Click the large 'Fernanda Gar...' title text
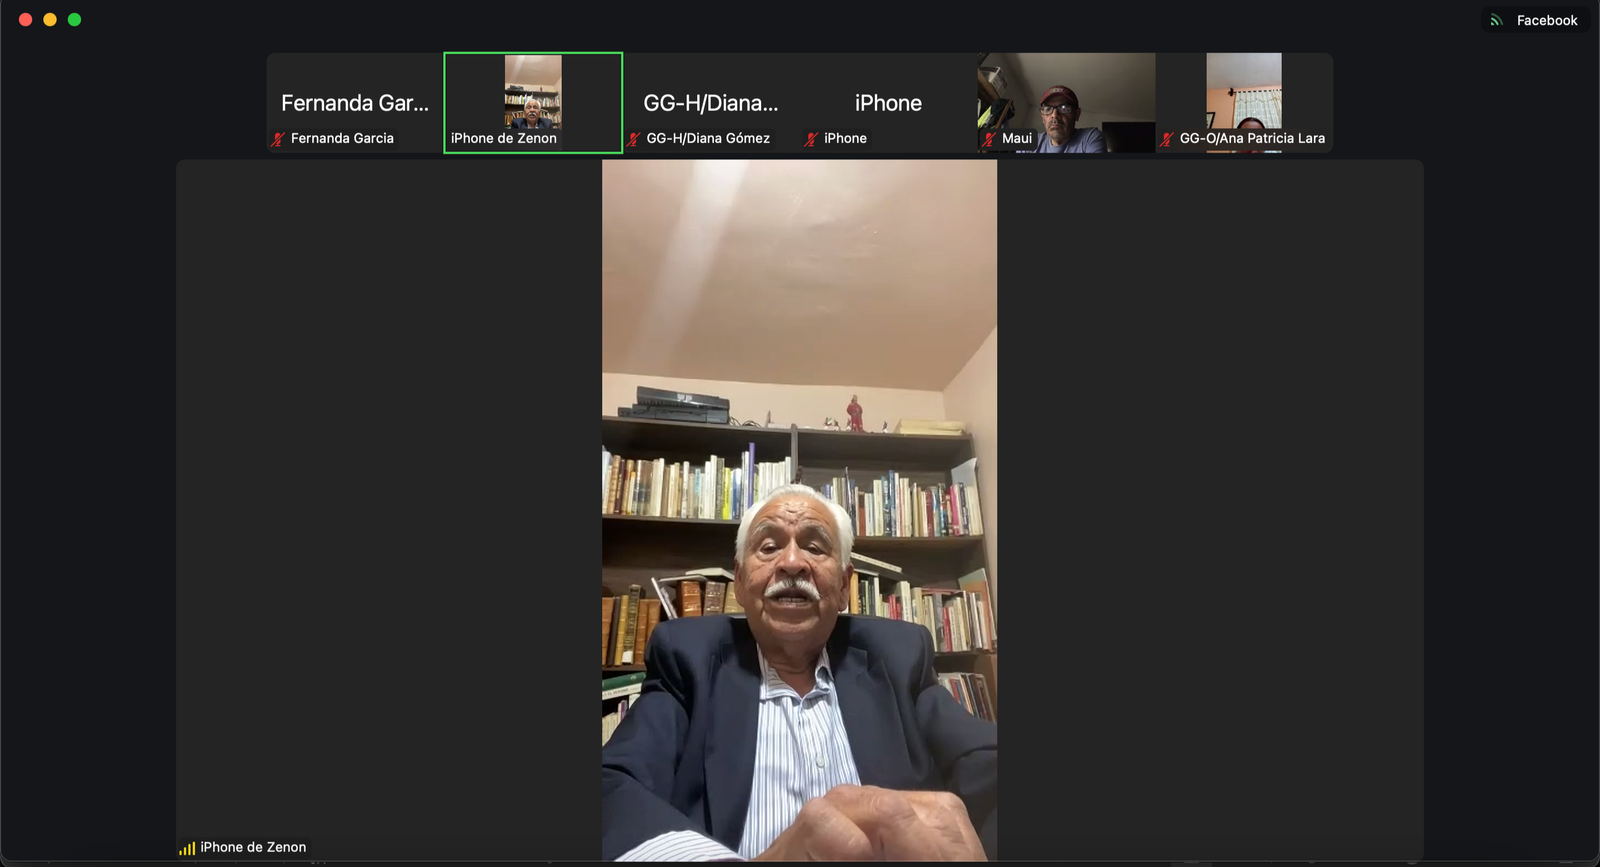 [355, 103]
